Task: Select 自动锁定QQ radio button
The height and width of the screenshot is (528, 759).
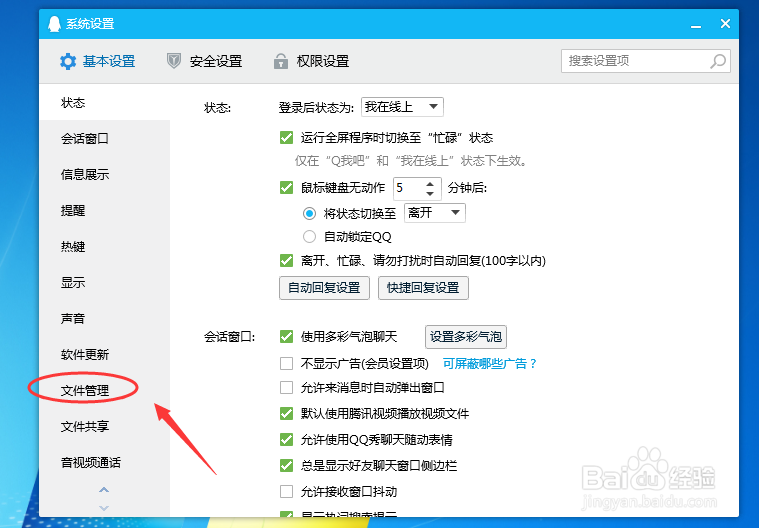Action: point(309,237)
